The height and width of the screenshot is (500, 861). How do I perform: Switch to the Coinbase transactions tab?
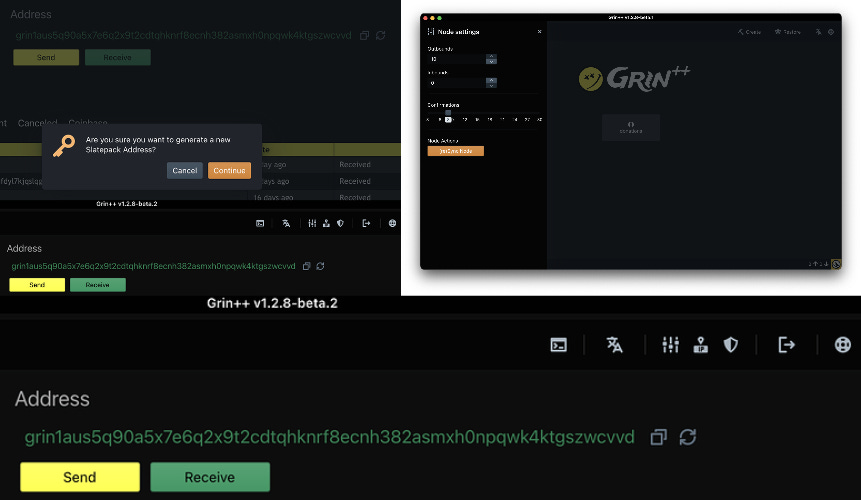88,123
